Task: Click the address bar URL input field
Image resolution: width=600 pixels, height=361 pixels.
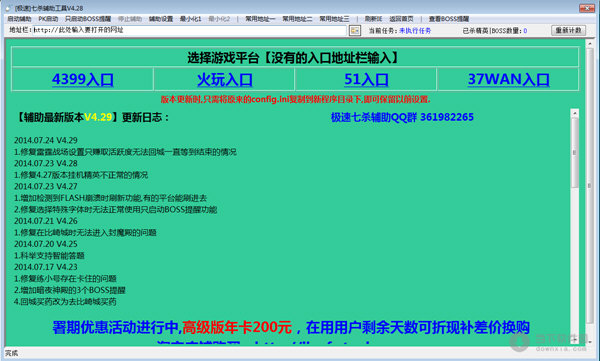Action: click(189, 30)
